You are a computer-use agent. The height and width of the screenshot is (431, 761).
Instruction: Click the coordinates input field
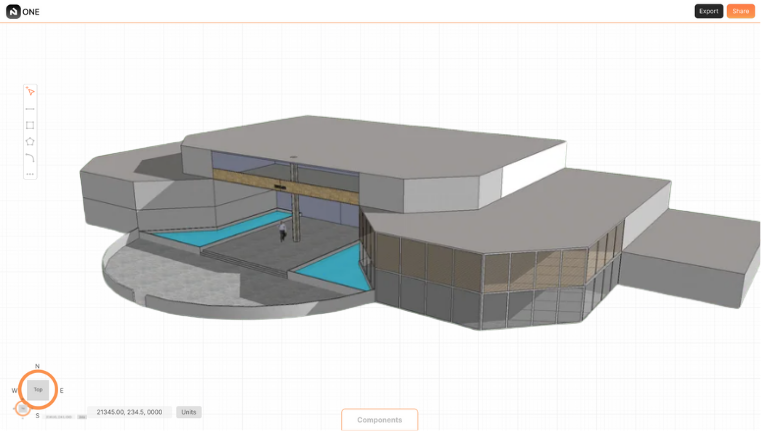(x=129, y=412)
